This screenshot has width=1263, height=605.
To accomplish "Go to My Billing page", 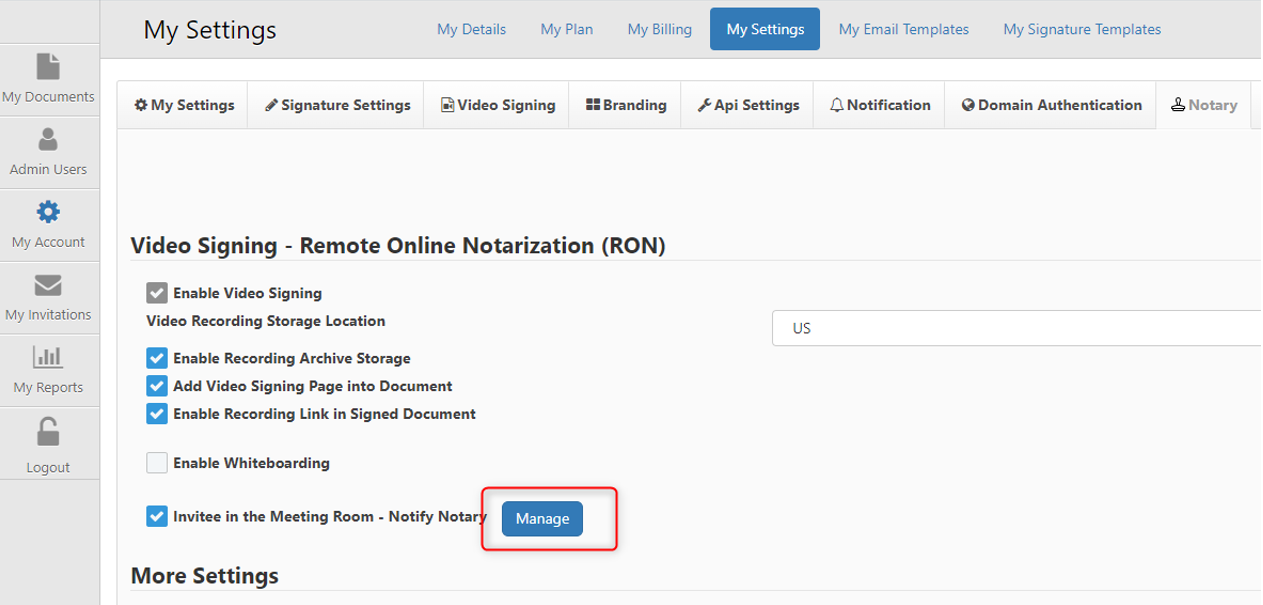I will (659, 29).
